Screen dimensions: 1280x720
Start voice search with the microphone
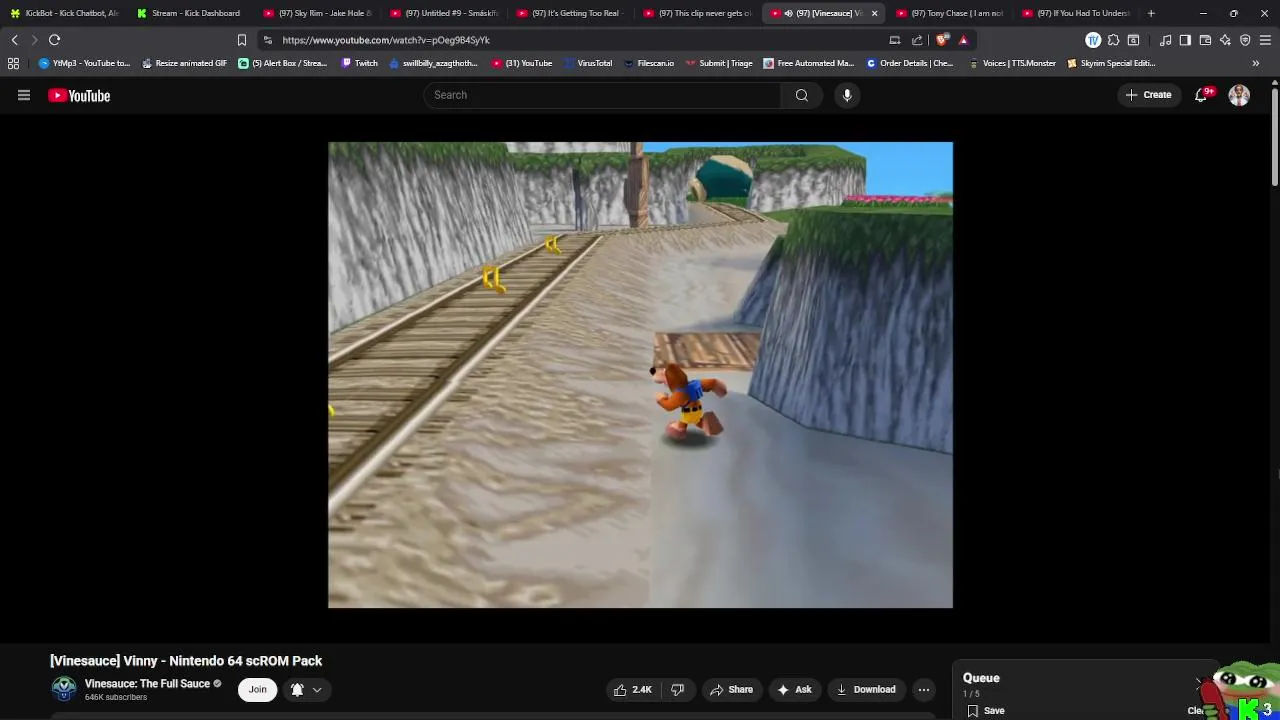tap(847, 95)
